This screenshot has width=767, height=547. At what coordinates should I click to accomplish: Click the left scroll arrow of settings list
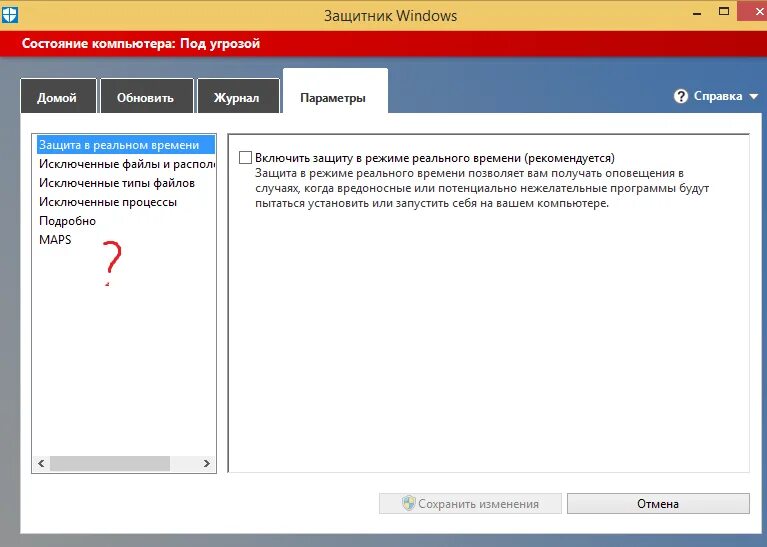pos(41,463)
